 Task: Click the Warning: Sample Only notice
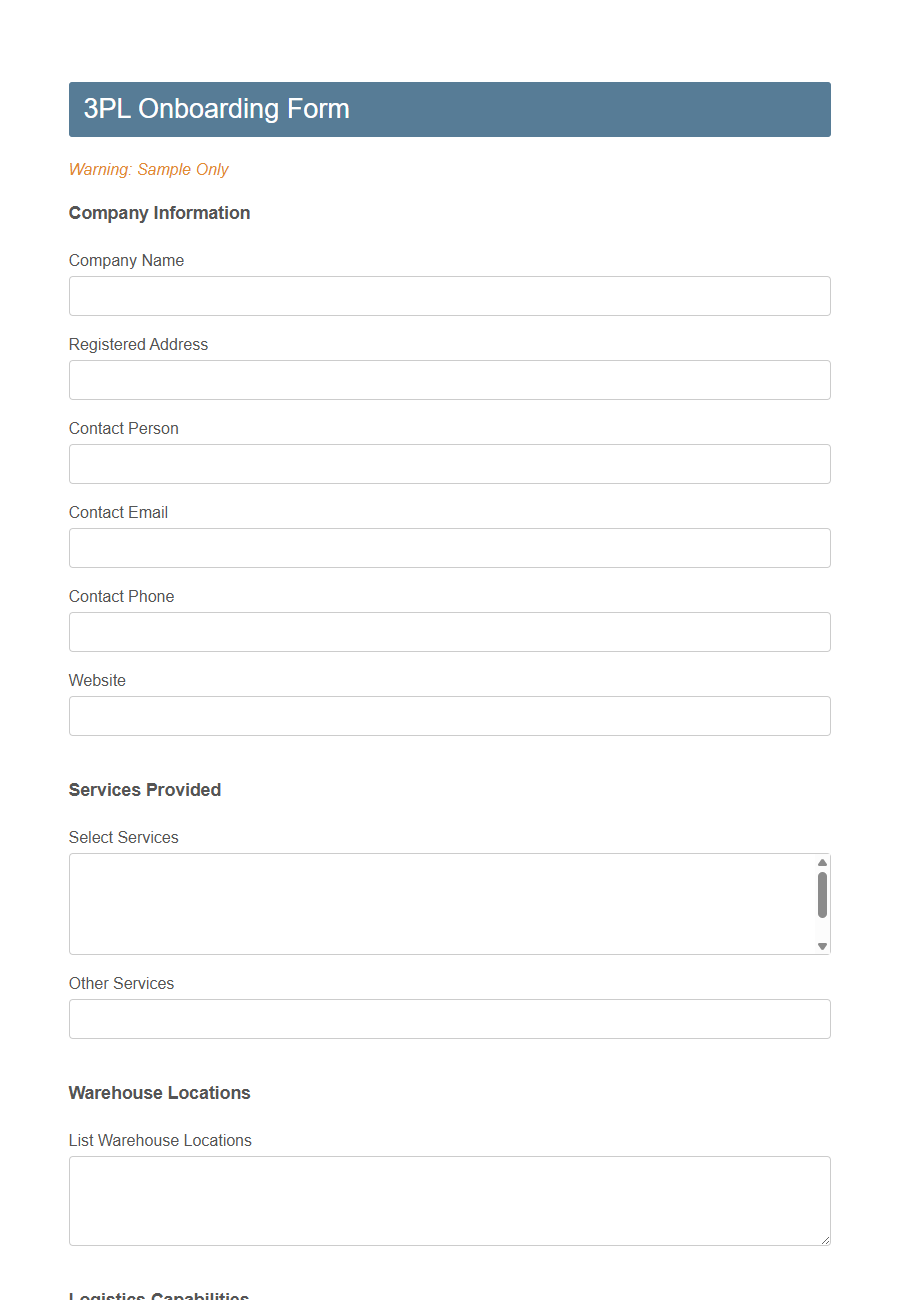pos(148,170)
